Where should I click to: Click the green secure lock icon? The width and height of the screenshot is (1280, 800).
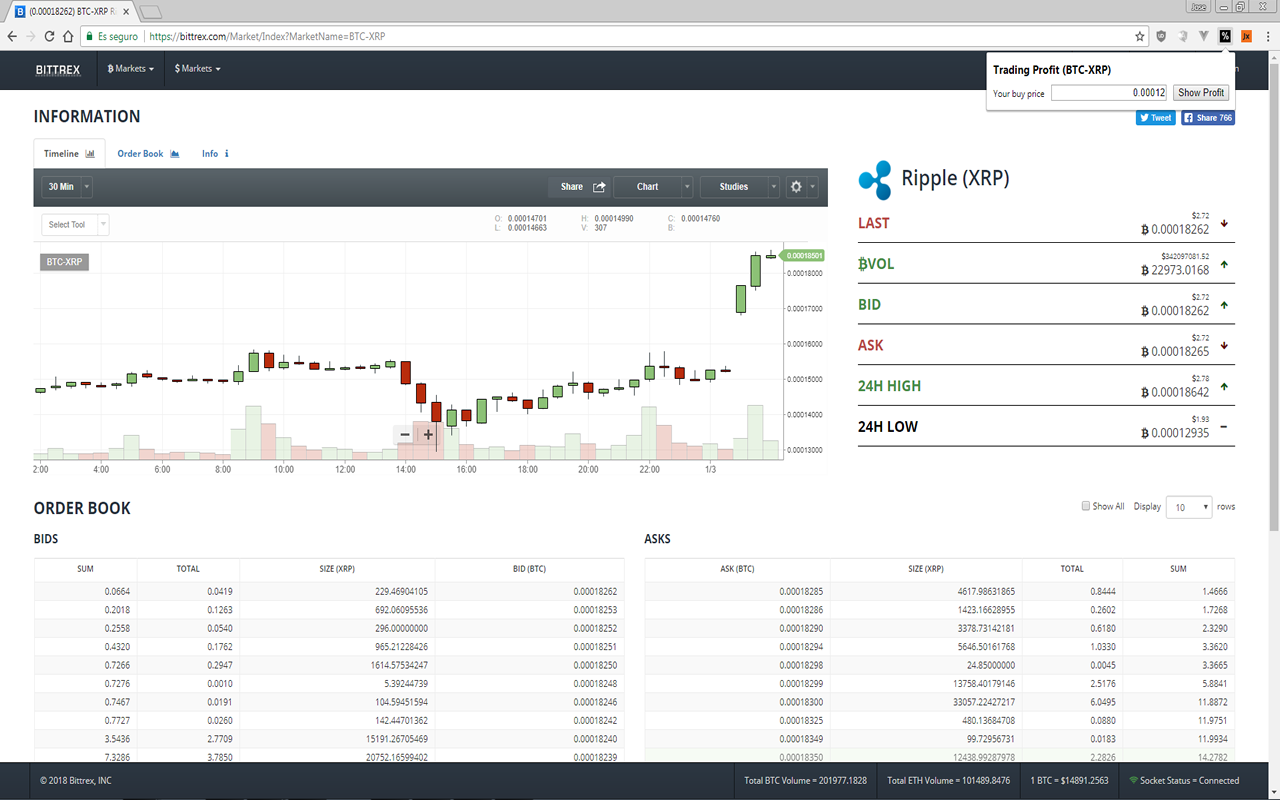[89, 36]
